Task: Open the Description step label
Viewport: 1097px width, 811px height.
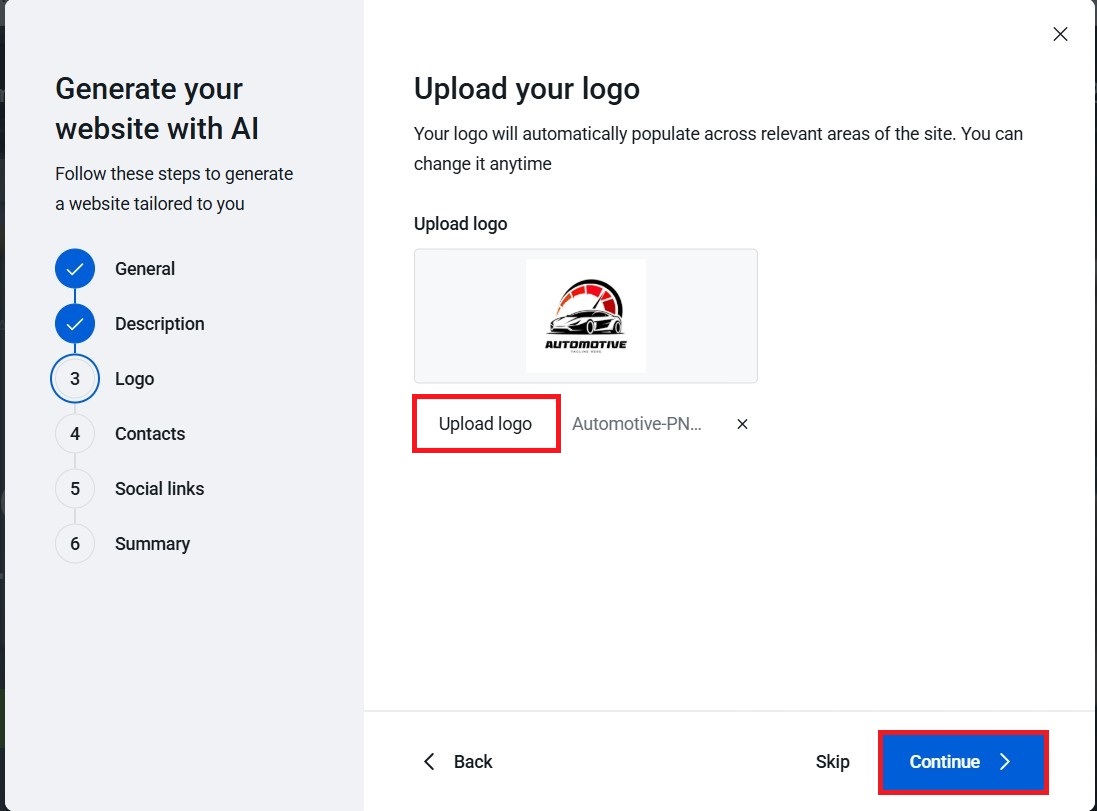Action: 160,324
